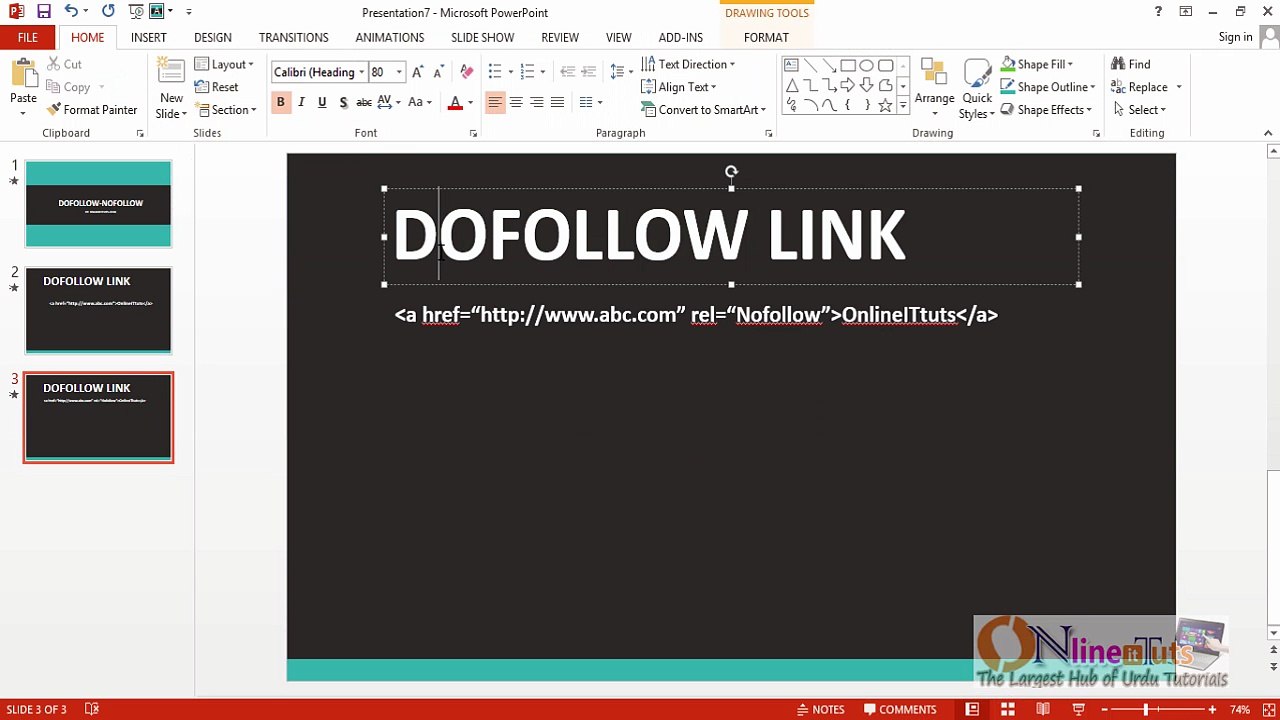Image resolution: width=1280 pixels, height=720 pixels.
Task: Toggle Underline formatting
Action: tap(322, 102)
